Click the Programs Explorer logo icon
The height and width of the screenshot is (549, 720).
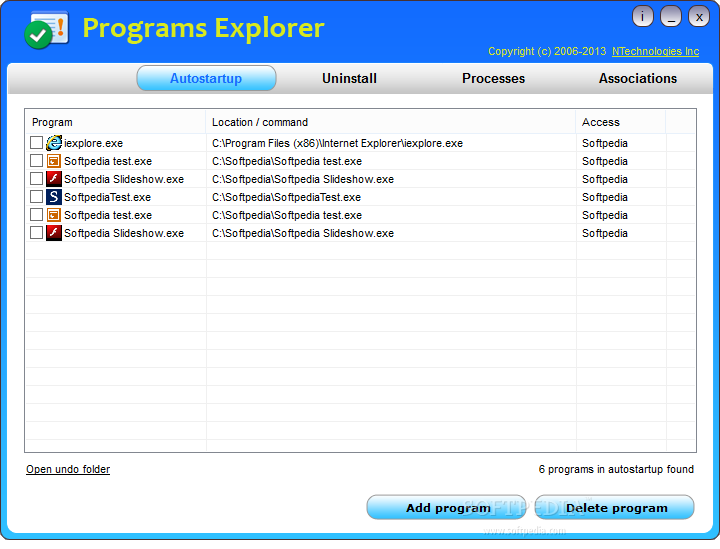point(46,30)
